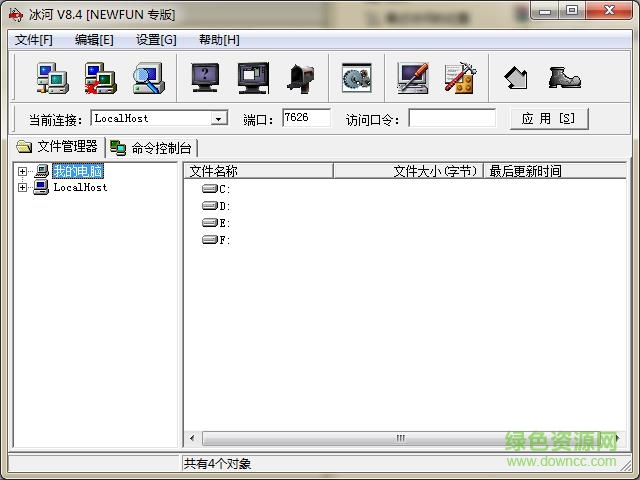
Task: Click the return arrow toolbar icon
Action: [516, 78]
